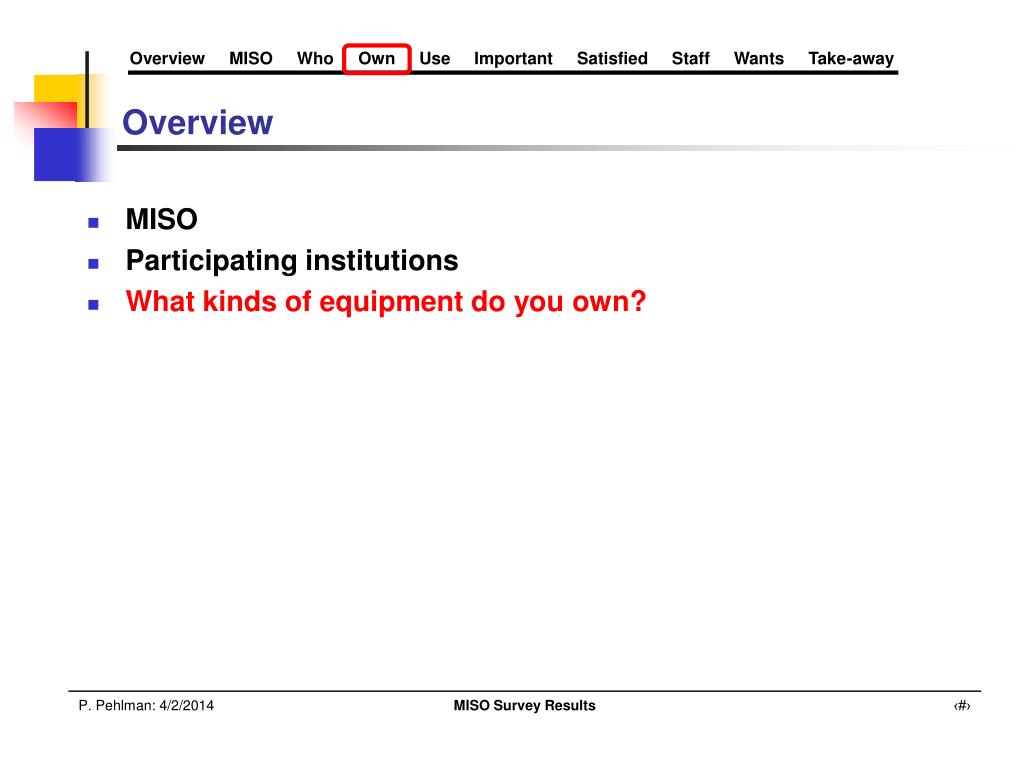This screenshot has height=768, width=1024.
Task: Click the slide number placeholder in footer
Action: 962,706
